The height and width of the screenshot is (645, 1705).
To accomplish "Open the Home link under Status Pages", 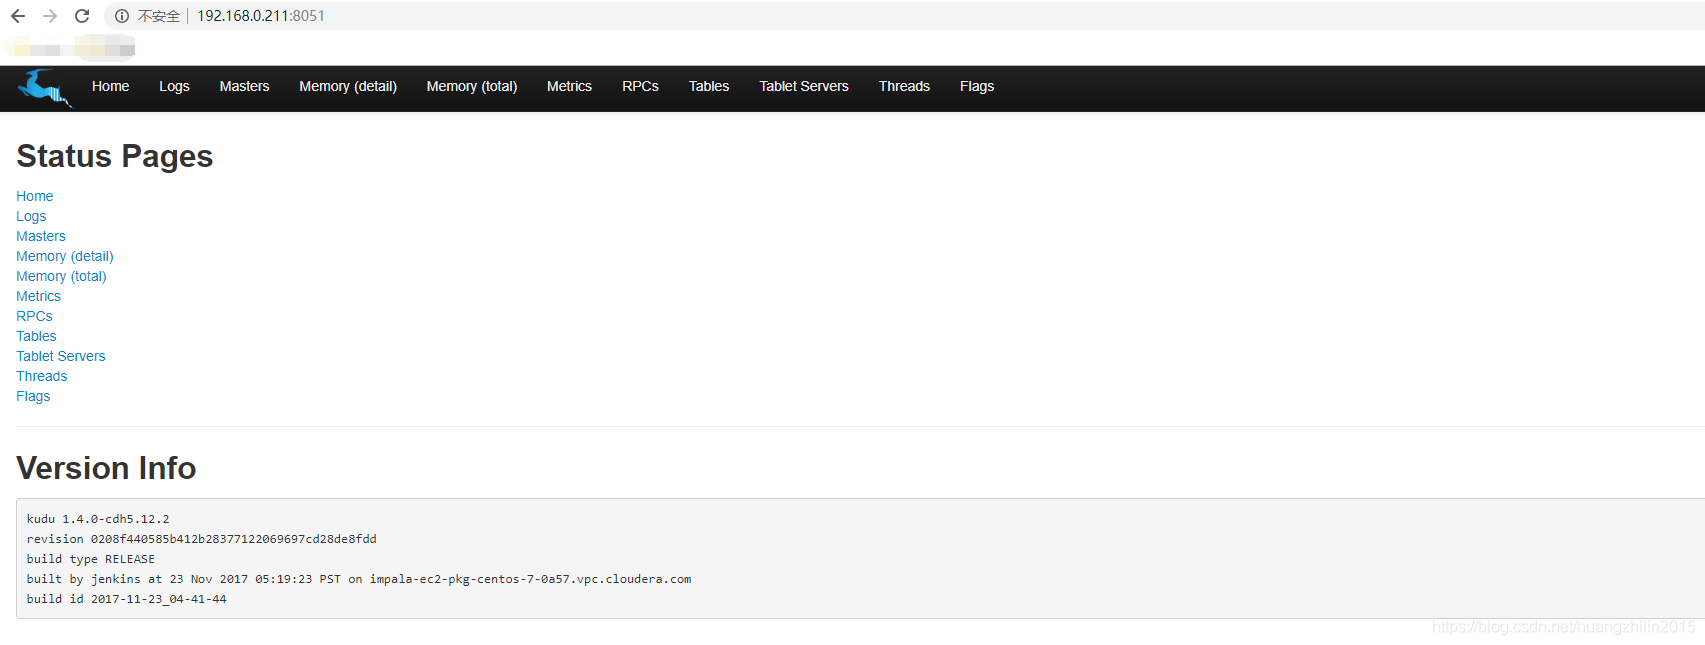I will tap(35, 197).
